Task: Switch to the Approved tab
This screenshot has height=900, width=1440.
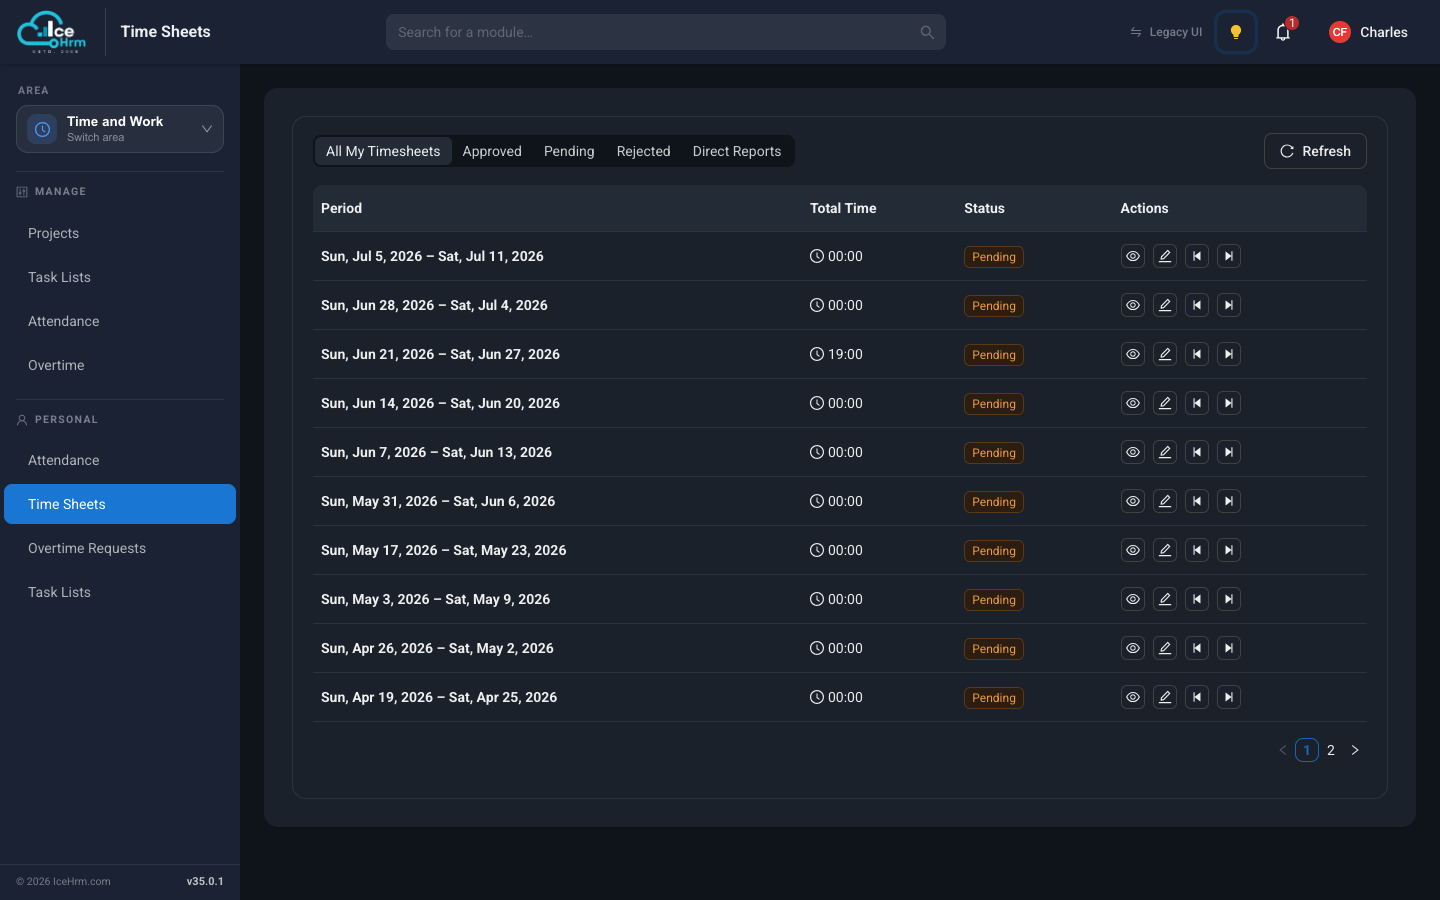Action: point(492,151)
